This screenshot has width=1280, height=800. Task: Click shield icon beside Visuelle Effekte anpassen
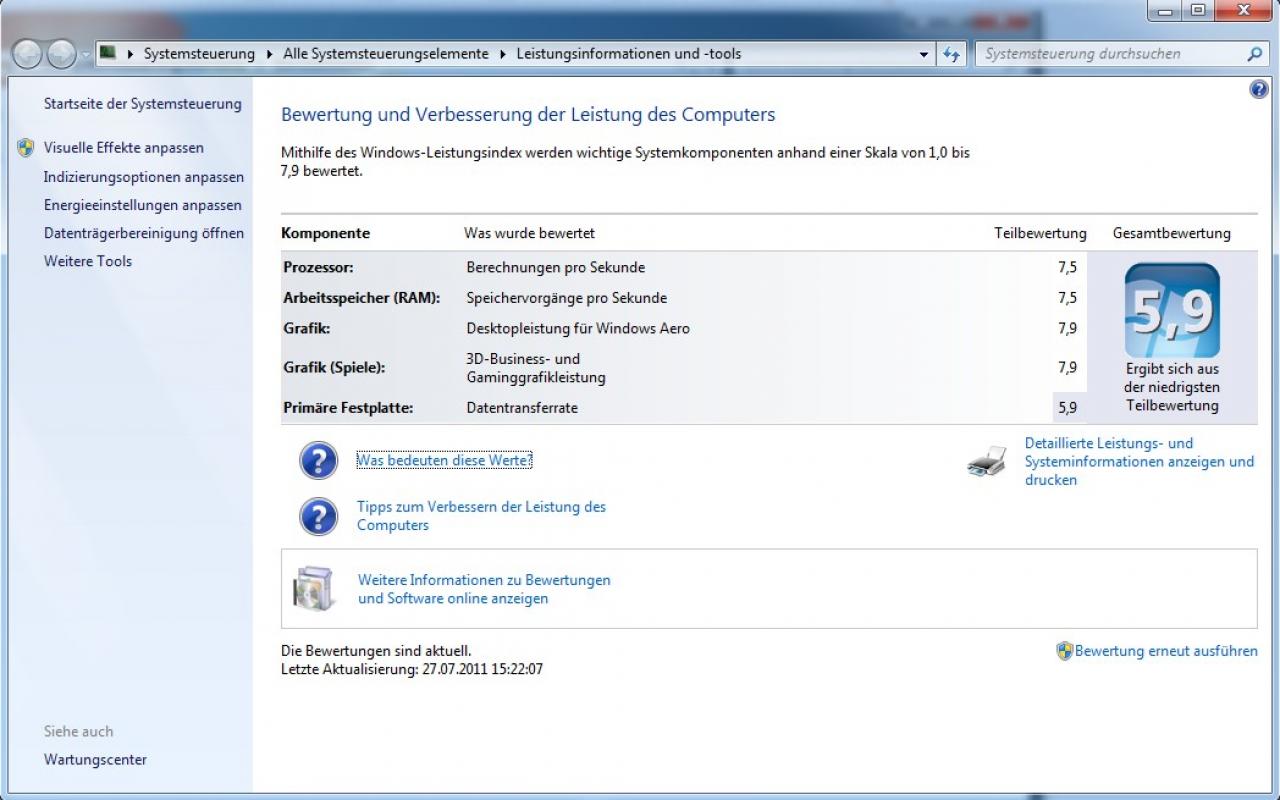point(26,148)
